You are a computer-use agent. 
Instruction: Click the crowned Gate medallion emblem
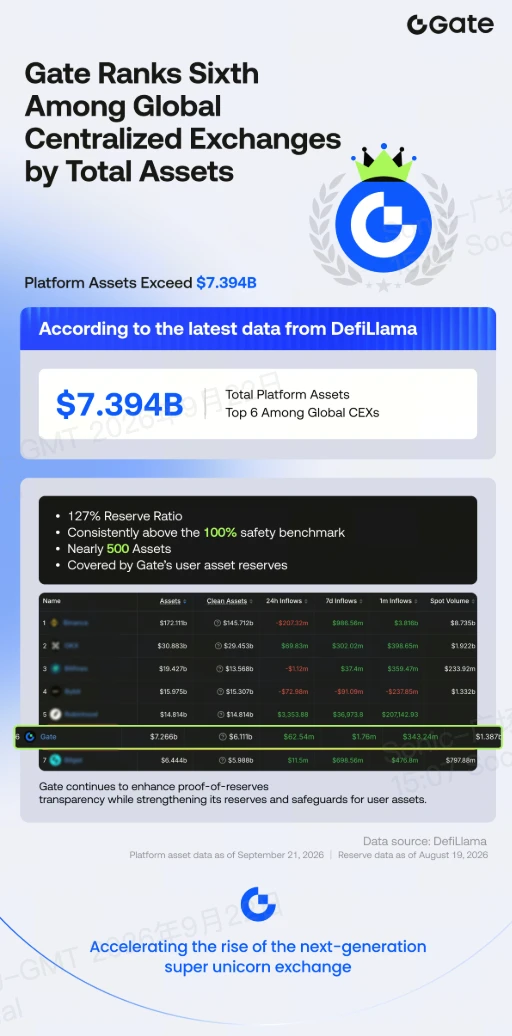(384, 215)
